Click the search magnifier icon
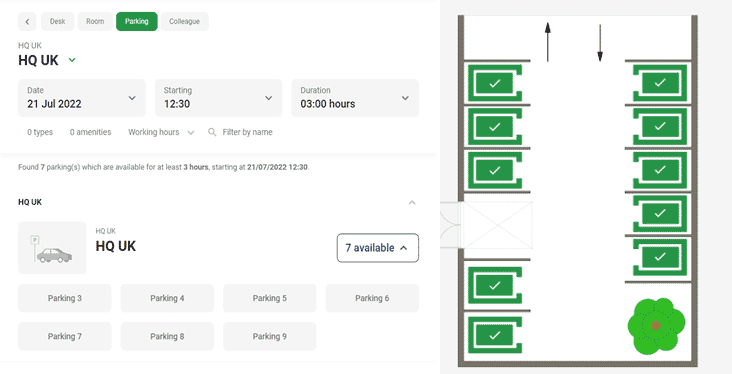Image resolution: width=732 pixels, height=374 pixels. click(x=212, y=132)
